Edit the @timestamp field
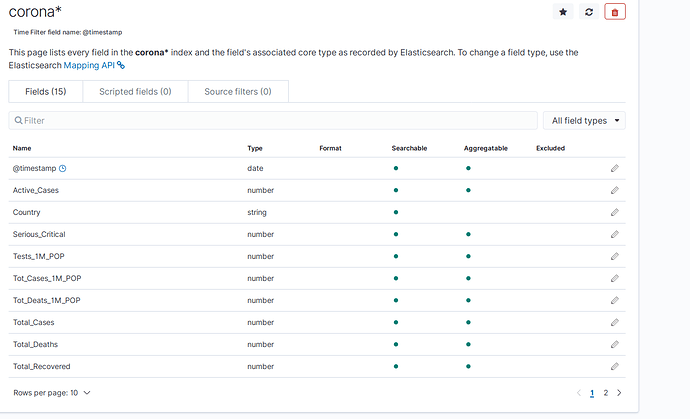The height and width of the screenshot is (419, 690). [x=615, y=169]
